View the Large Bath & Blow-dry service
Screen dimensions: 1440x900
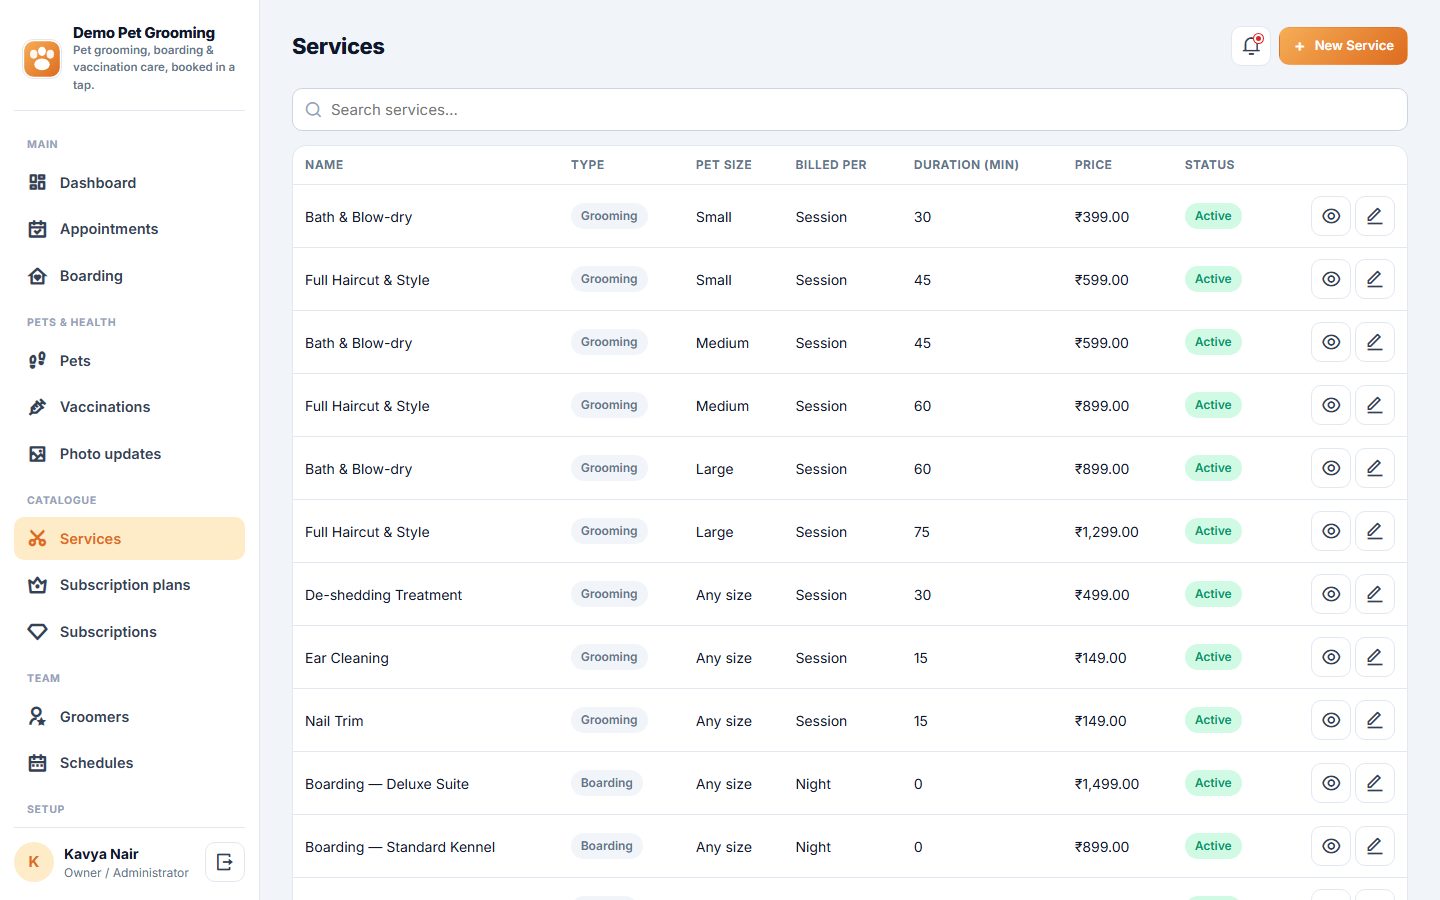(x=1331, y=468)
